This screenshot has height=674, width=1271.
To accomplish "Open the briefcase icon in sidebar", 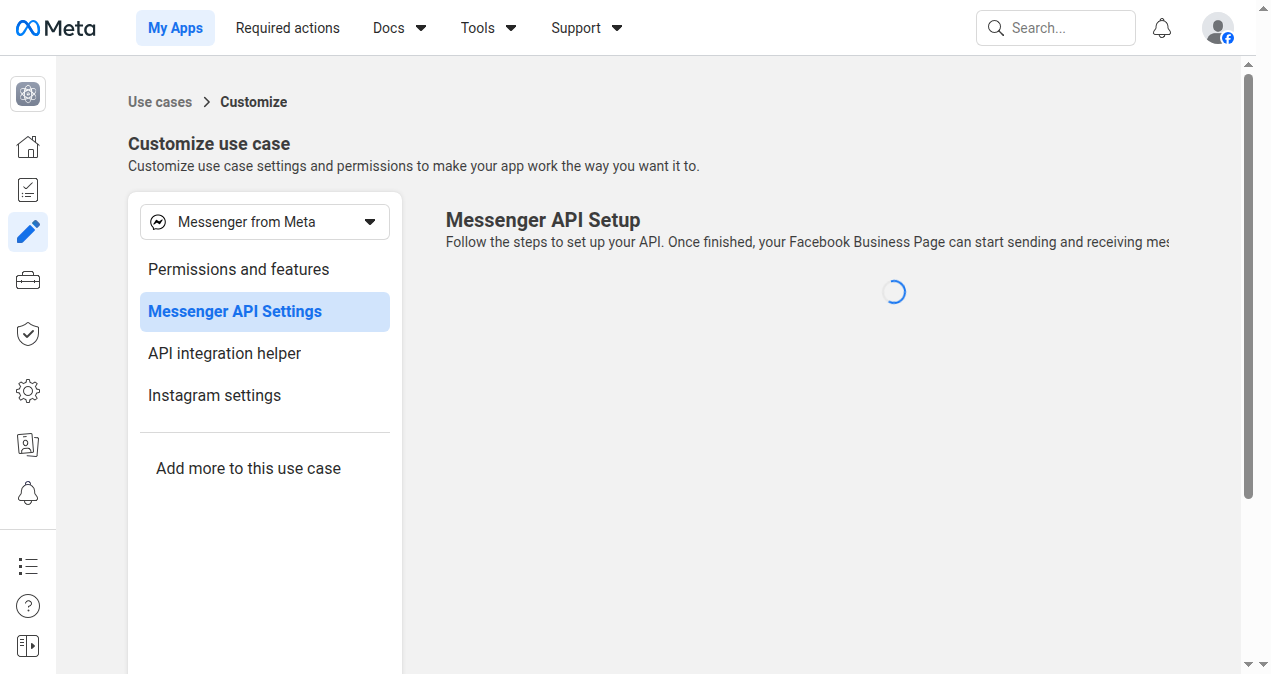I will pos(28,281).
